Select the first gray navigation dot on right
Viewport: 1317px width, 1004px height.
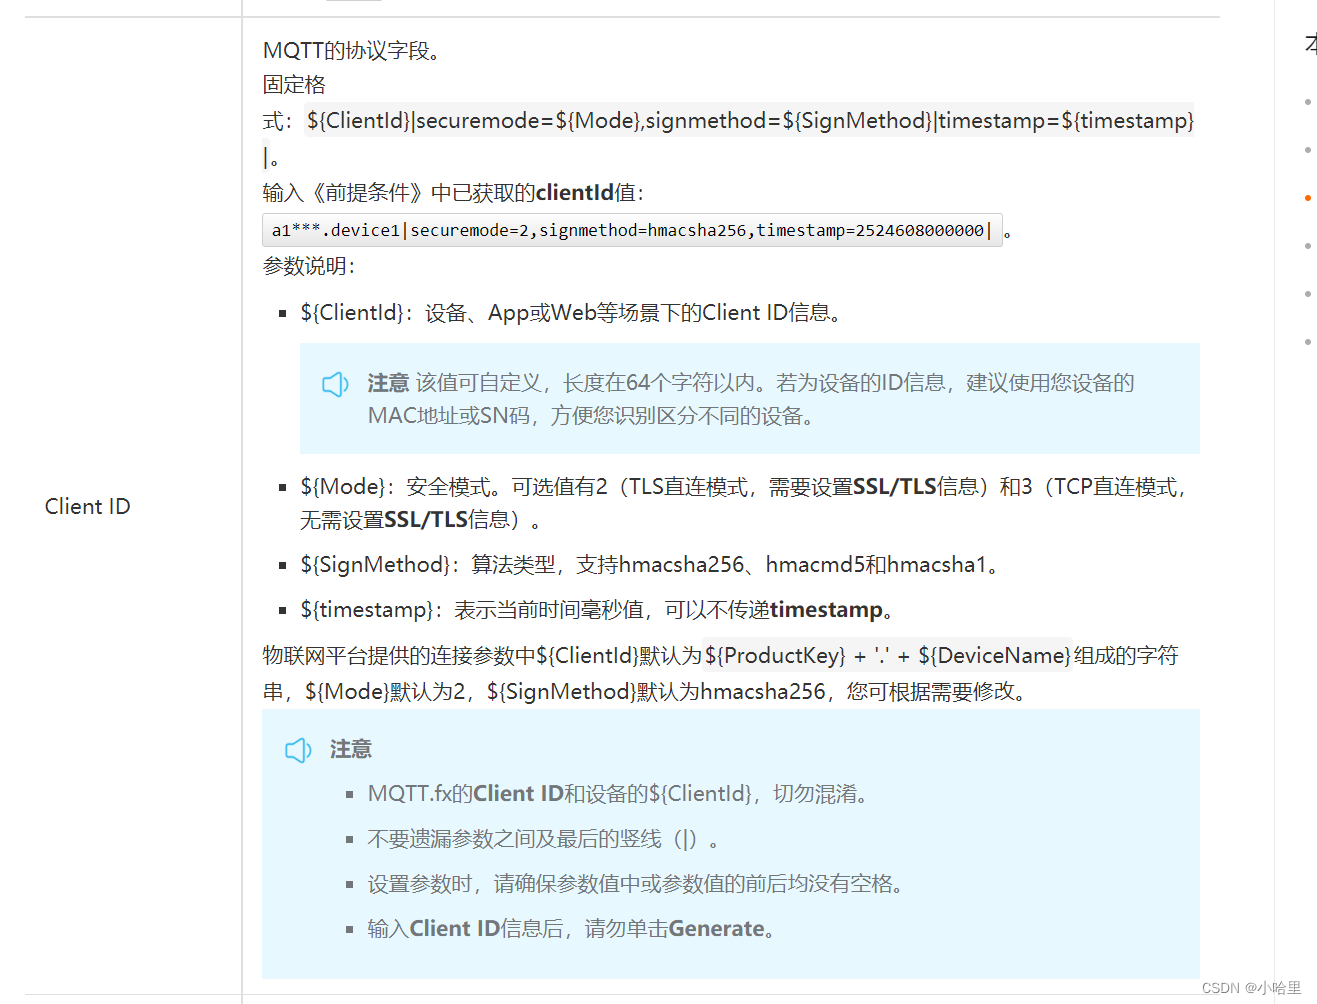(1308, 101)
